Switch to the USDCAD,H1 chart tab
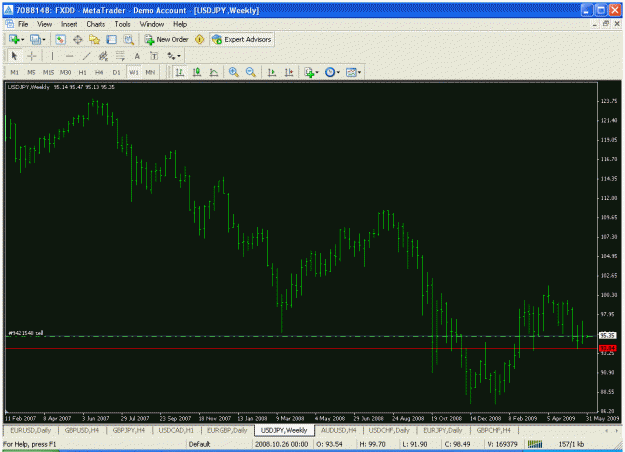The image size is (625, 452). (x=176, y=430)
